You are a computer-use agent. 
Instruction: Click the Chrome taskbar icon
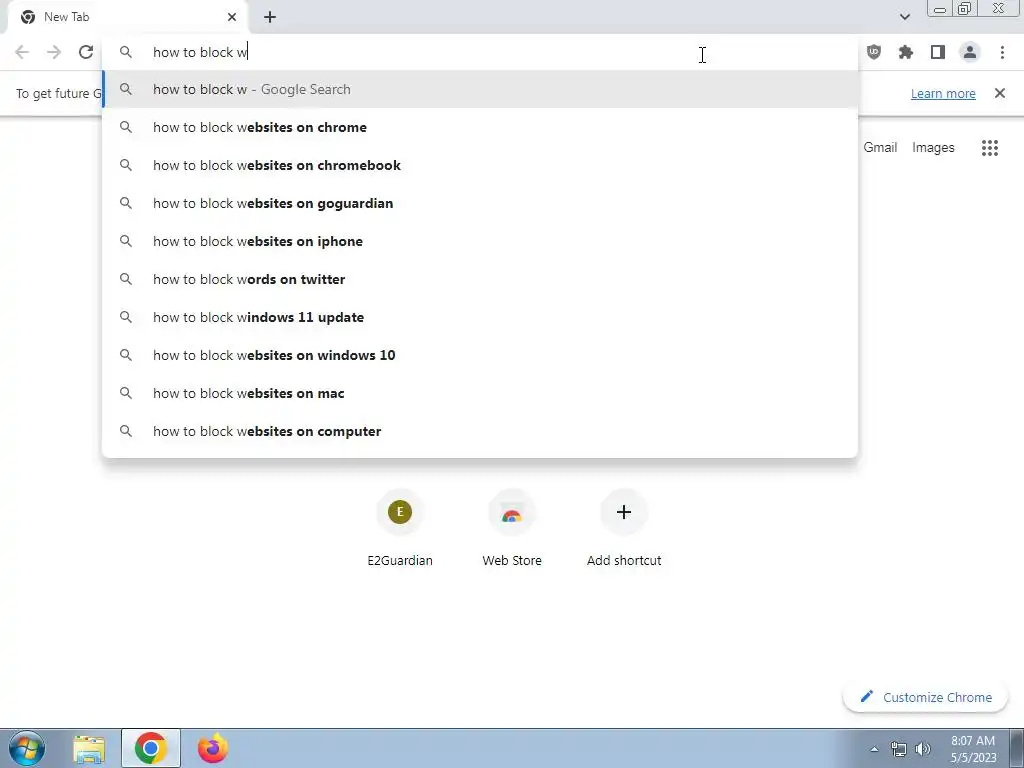click(x=151, y=748)
